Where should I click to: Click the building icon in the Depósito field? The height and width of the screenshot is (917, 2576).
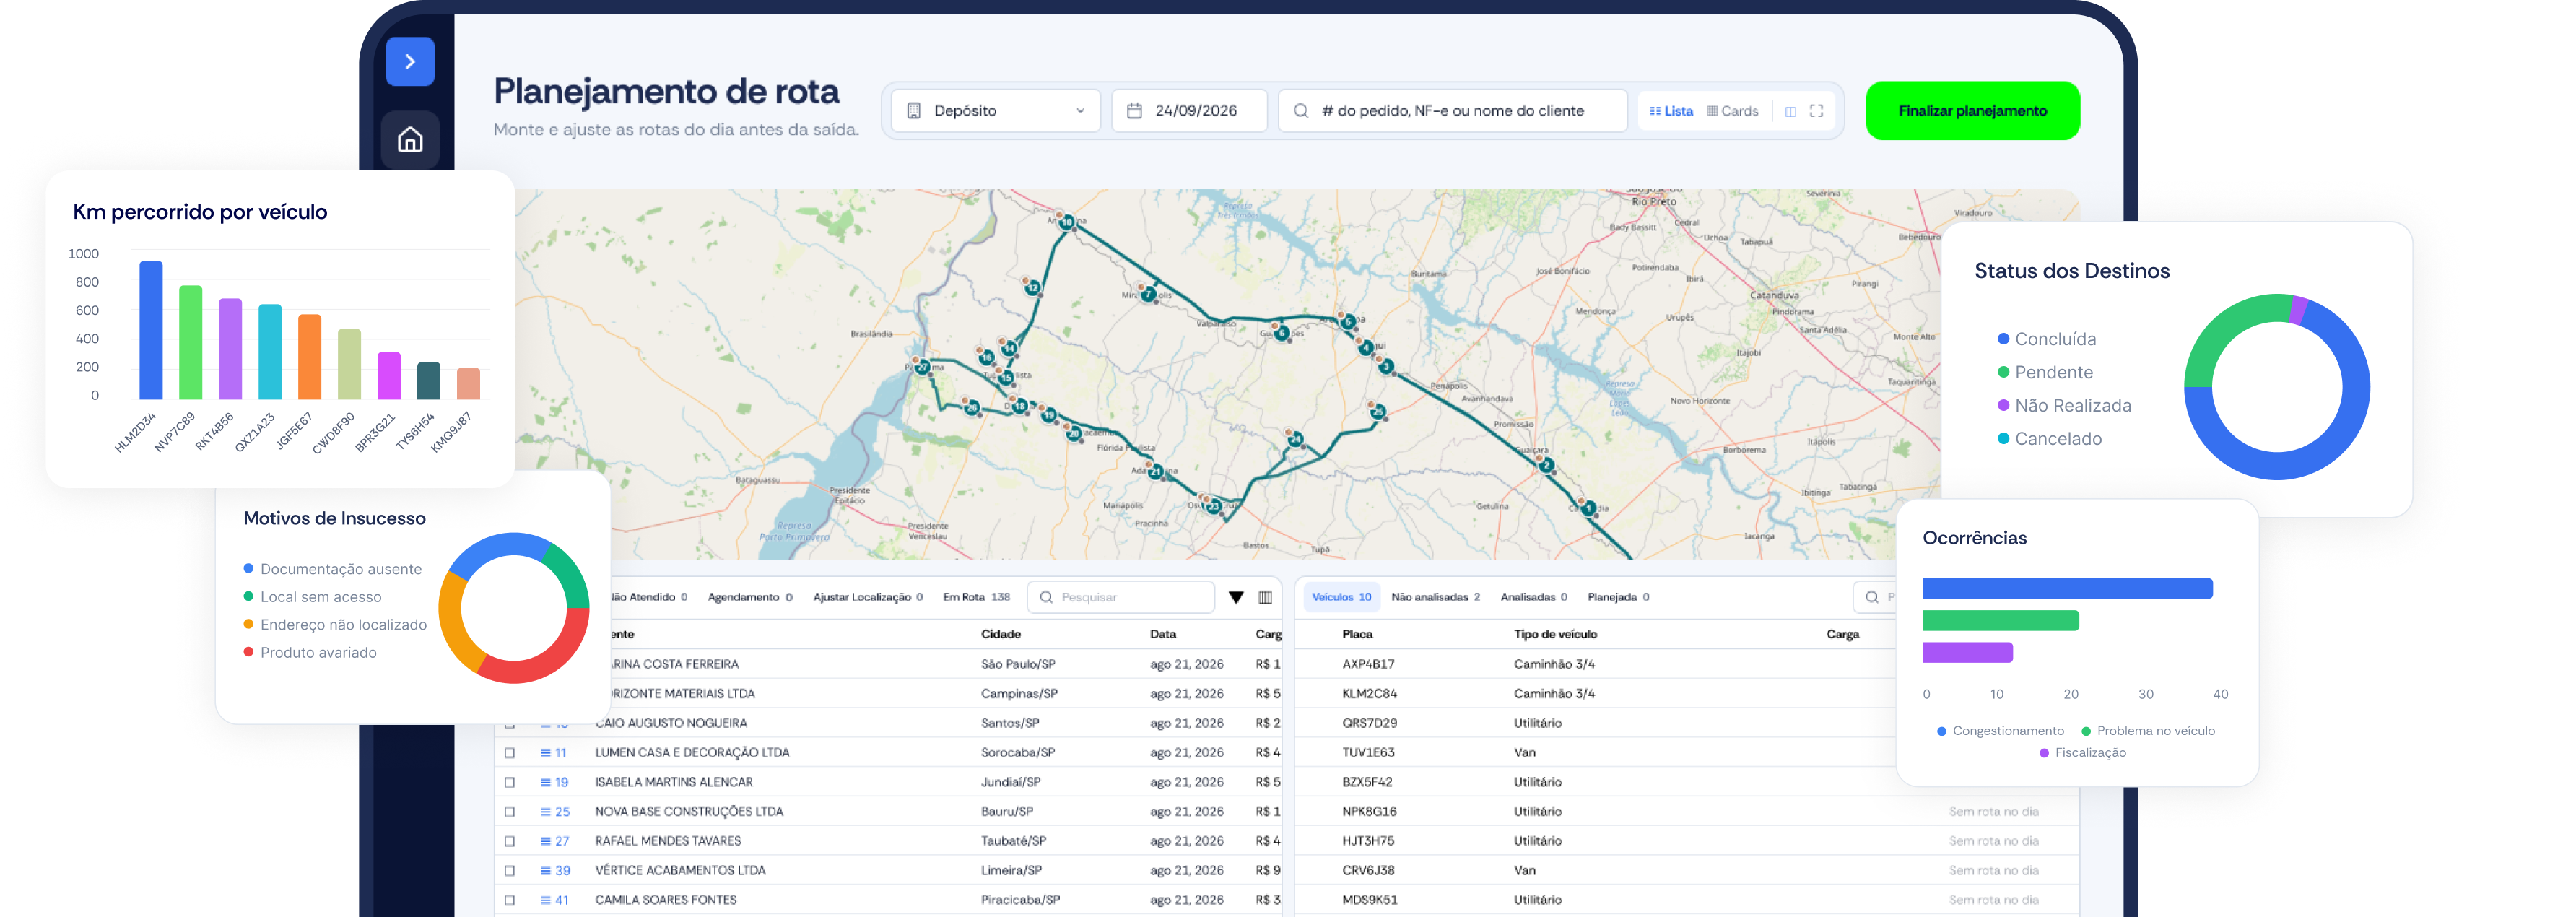(913, 111)
